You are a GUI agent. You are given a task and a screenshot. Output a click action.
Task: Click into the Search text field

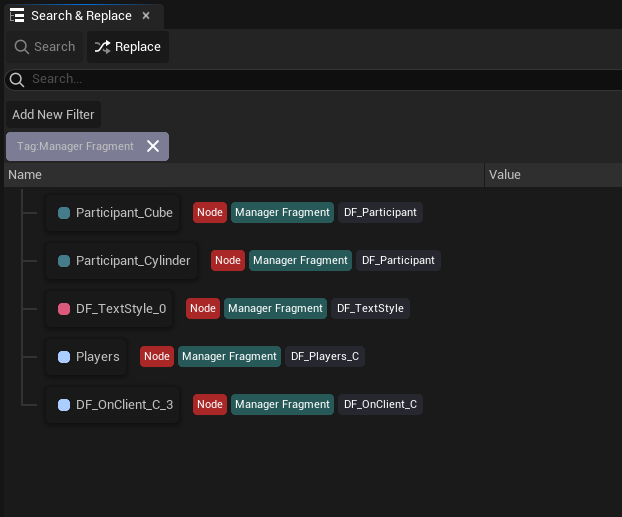tap(300, 79)
